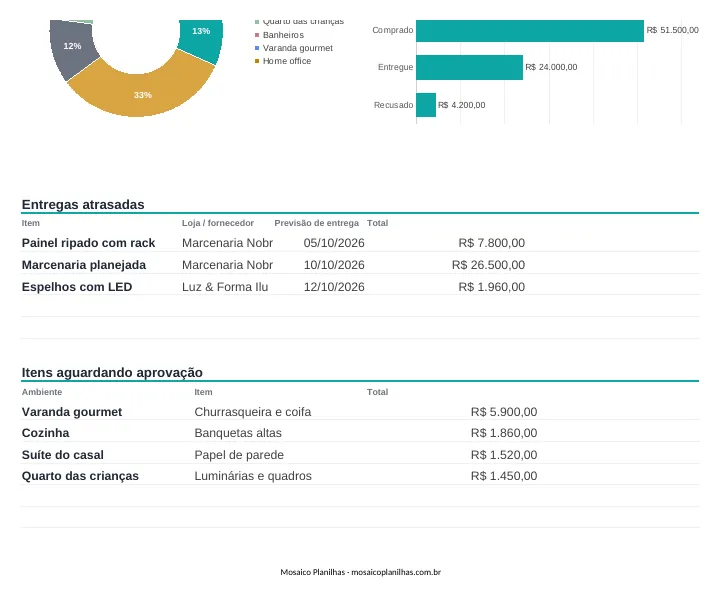Image resolution: width=719 pixels, height=597 pixels.
Task: Click the Loja / fornecedor column header
Action: click(217, 223)
